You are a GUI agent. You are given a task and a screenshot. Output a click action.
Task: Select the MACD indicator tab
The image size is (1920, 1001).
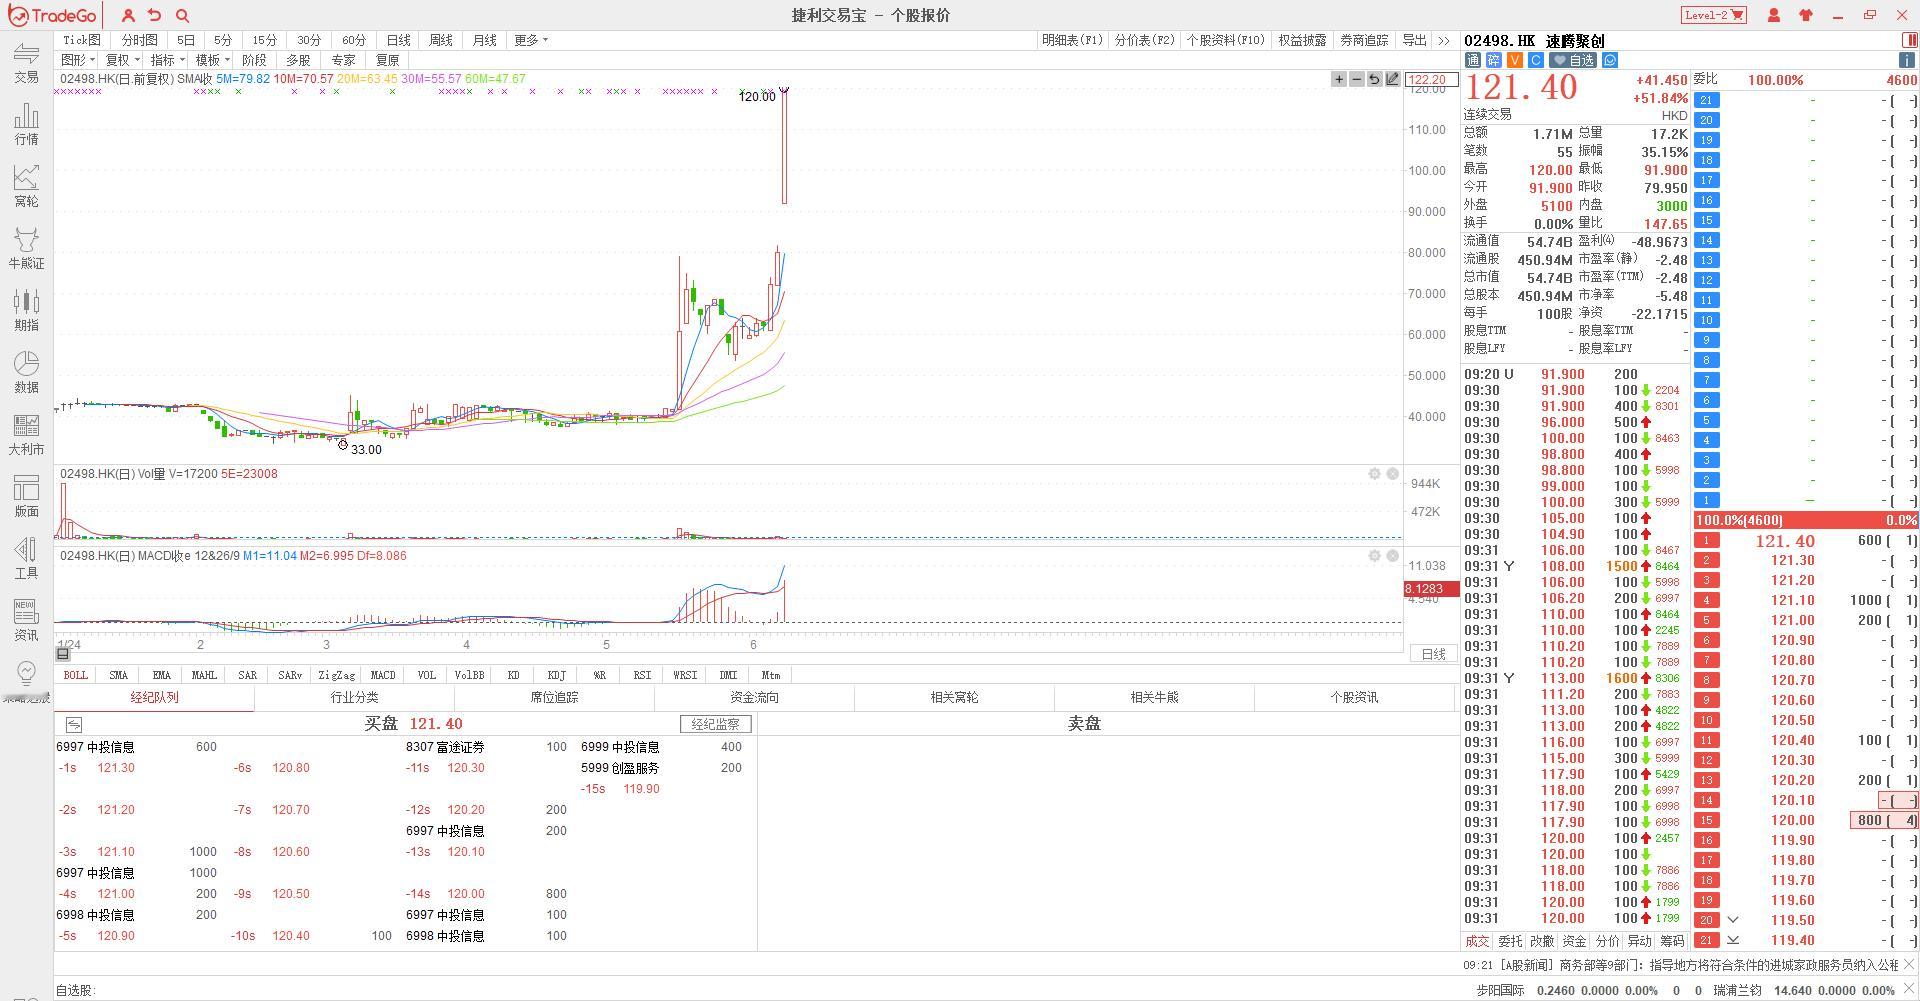coord(383,675)
